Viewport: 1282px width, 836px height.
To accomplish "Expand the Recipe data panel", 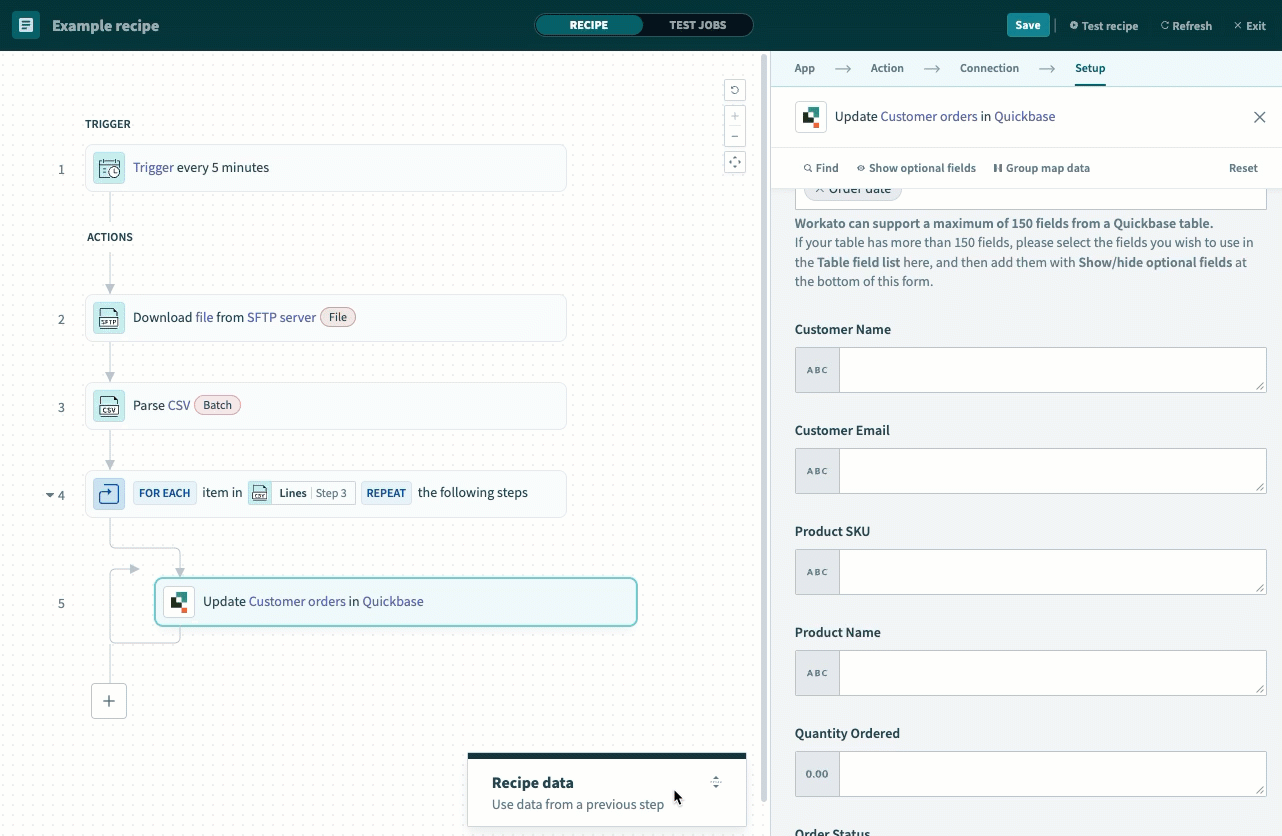I will pos(715,782).
